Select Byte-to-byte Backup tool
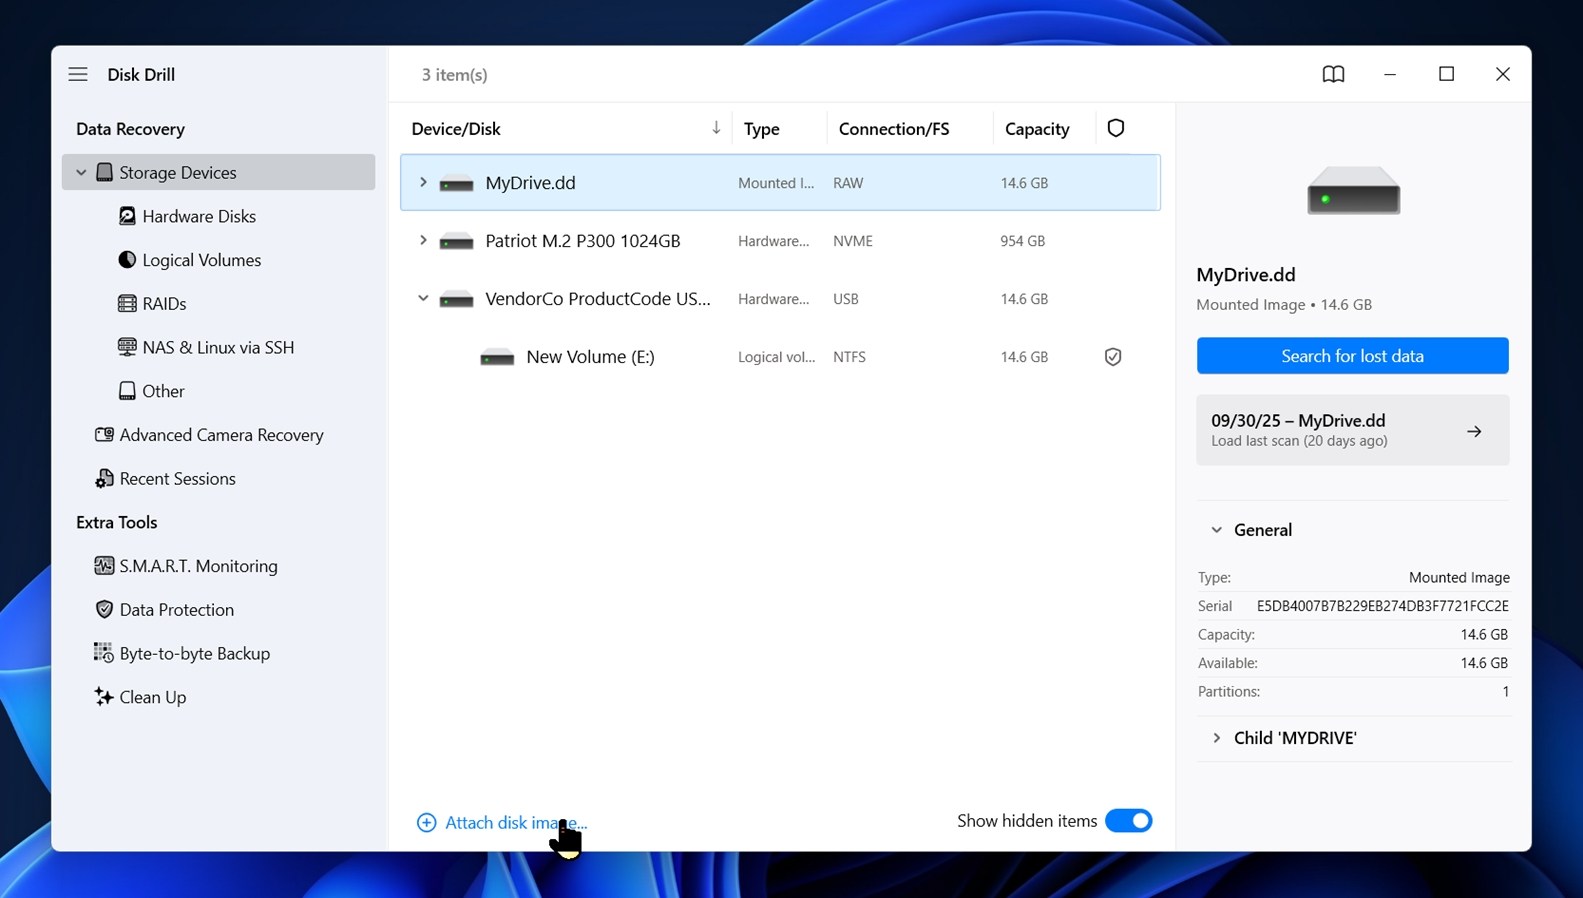 coord(194,653)
